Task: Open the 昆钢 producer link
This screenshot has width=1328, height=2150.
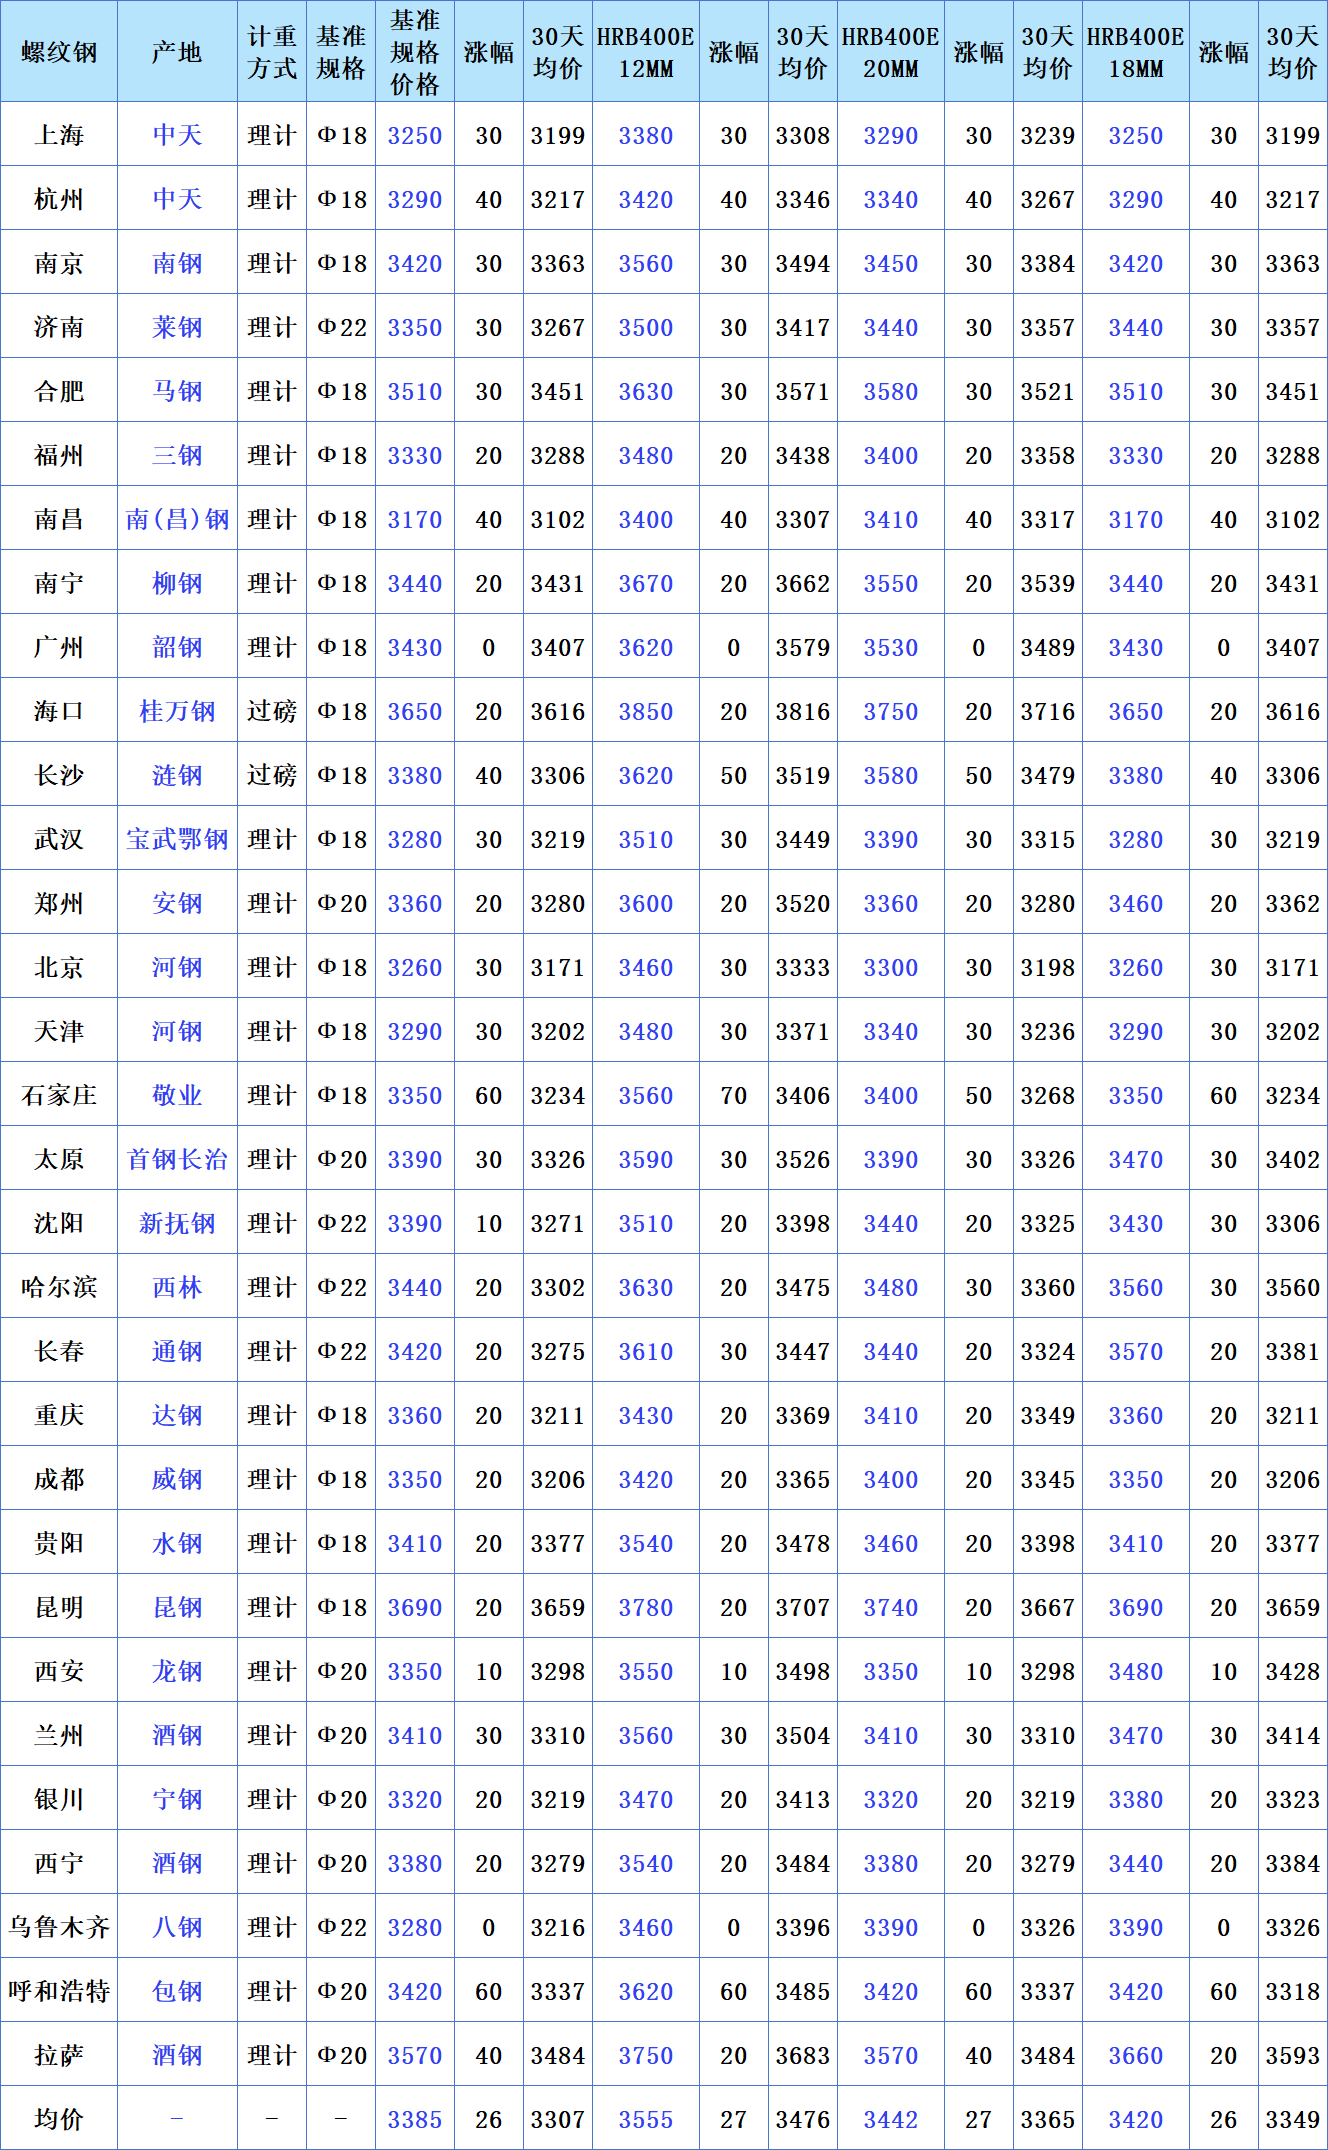Action: pyautogui.click(x=177, y=1607)
